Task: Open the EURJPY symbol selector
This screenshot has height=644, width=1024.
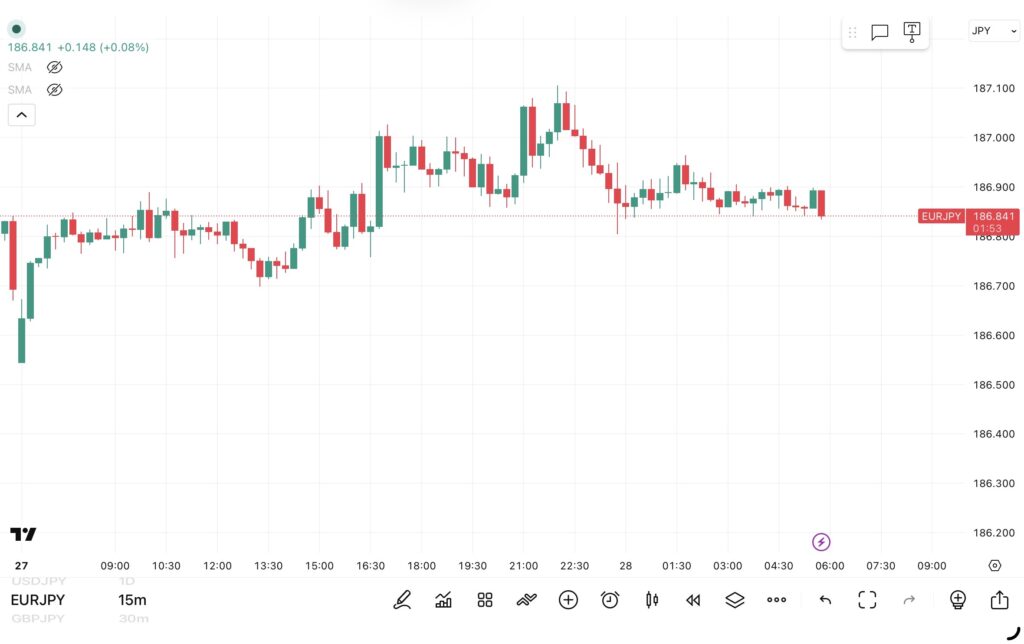Action: tap(38, 600)
